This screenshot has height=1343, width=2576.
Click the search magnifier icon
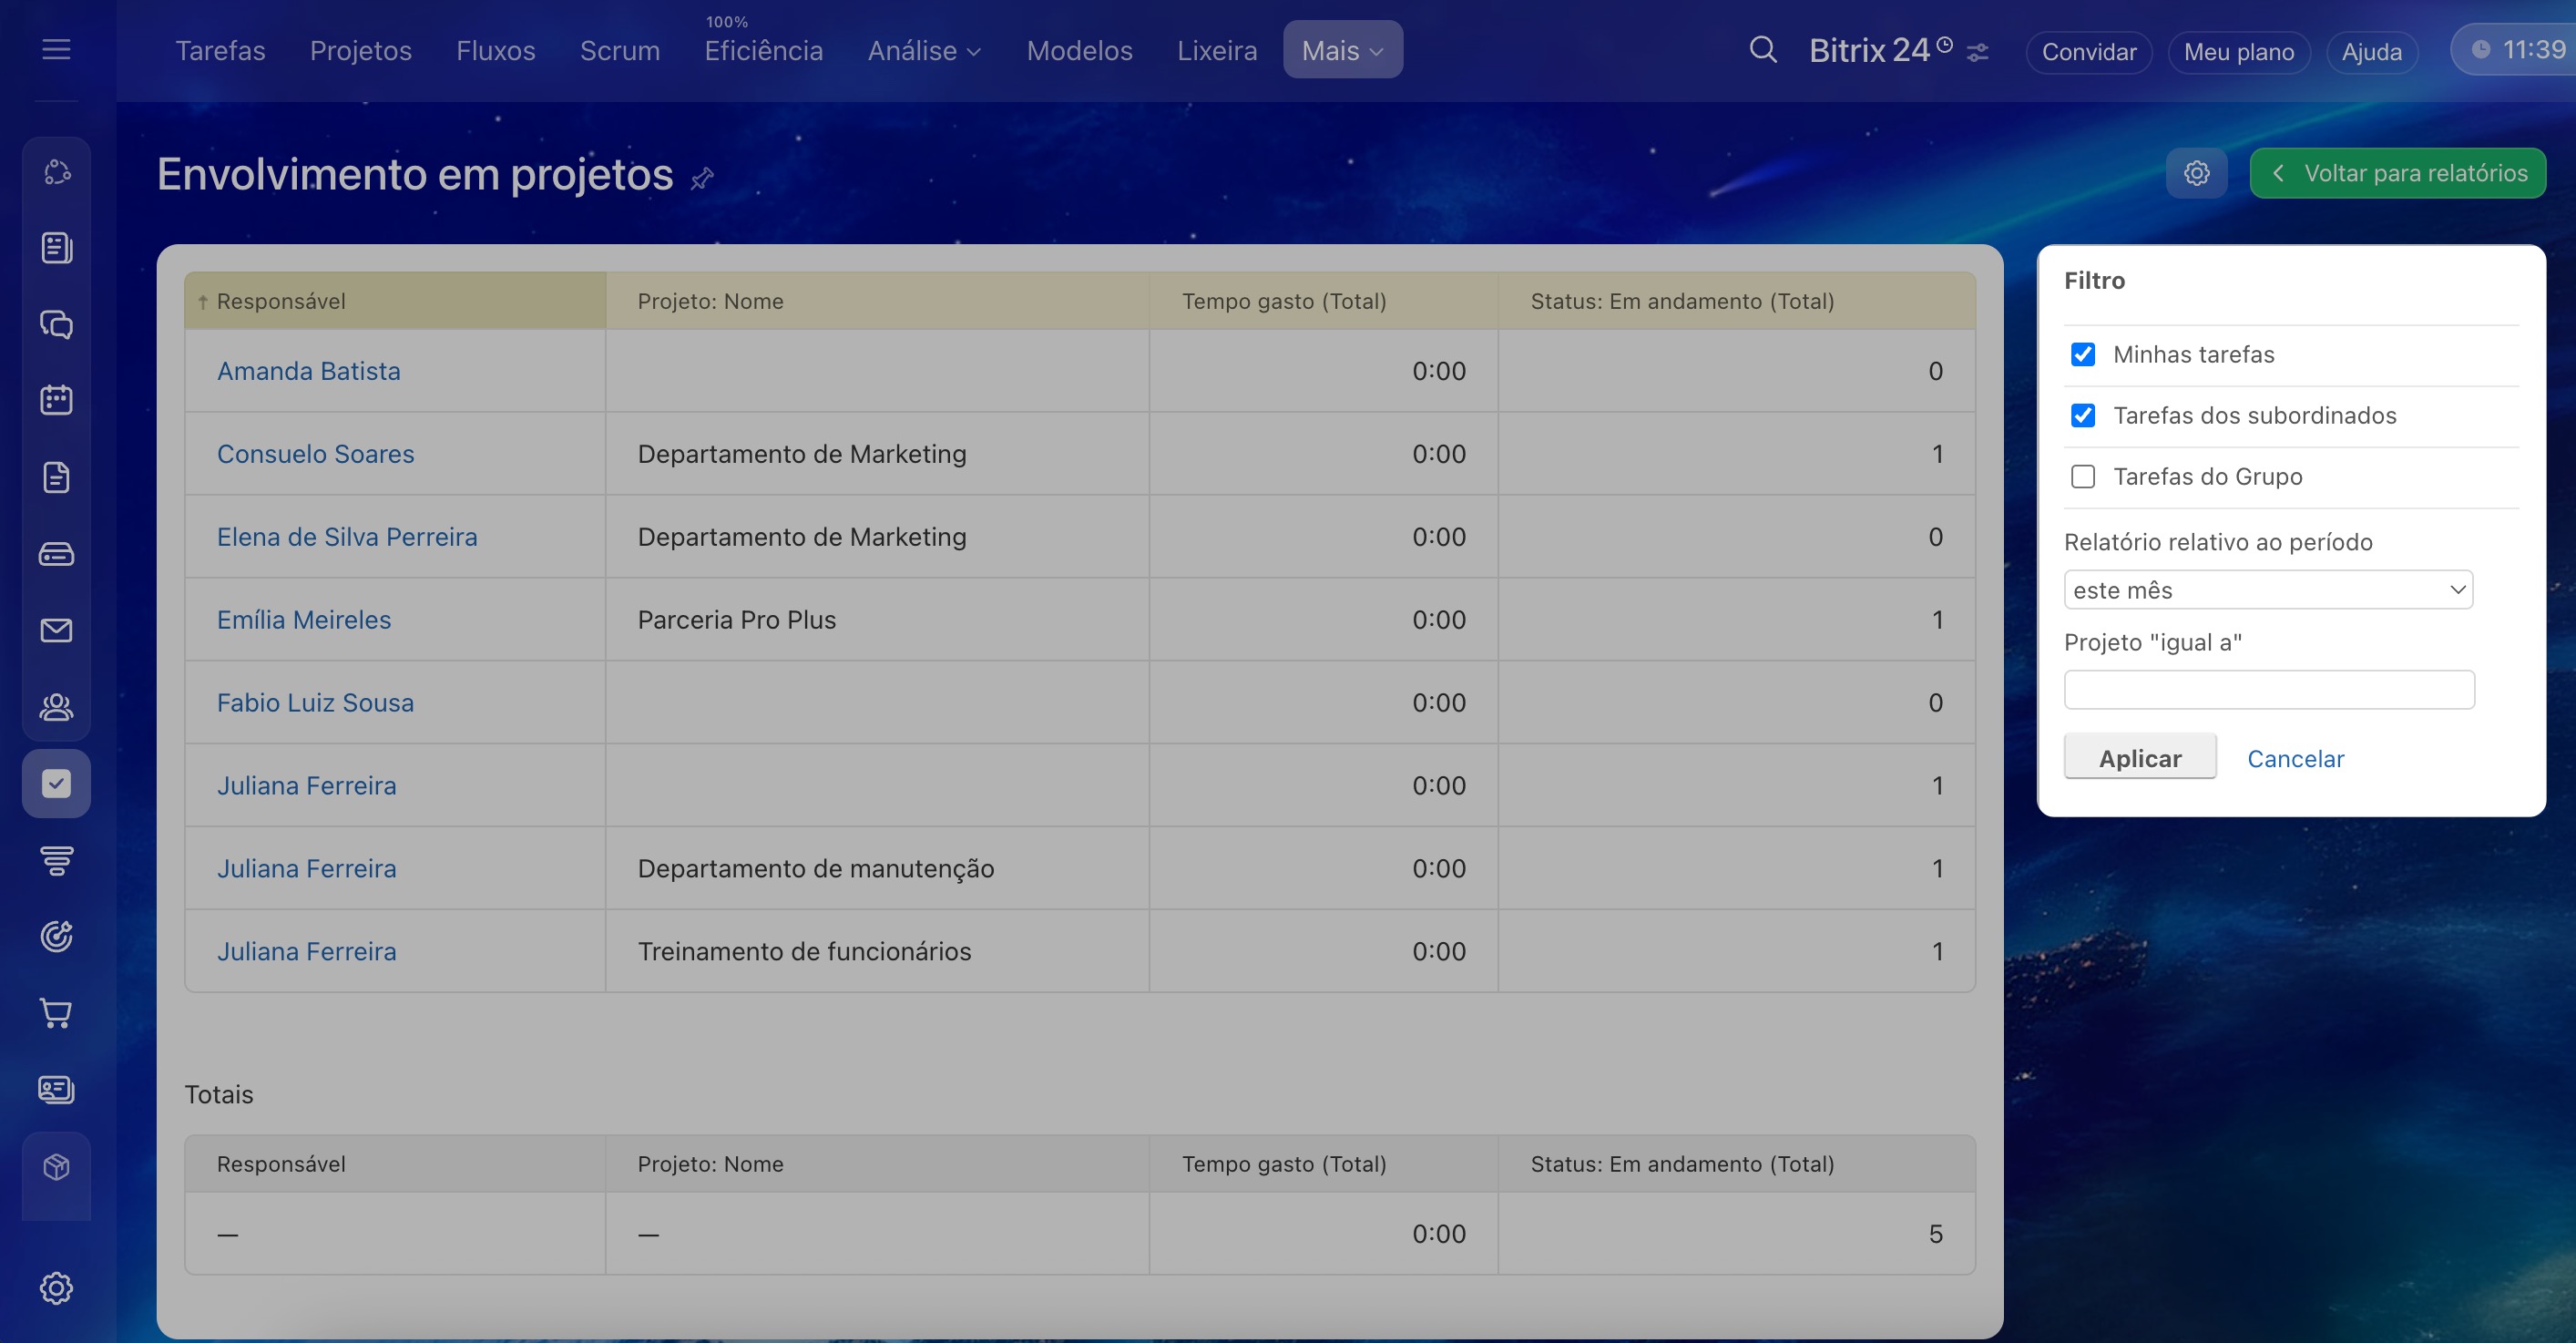[x=1763, y=50]
